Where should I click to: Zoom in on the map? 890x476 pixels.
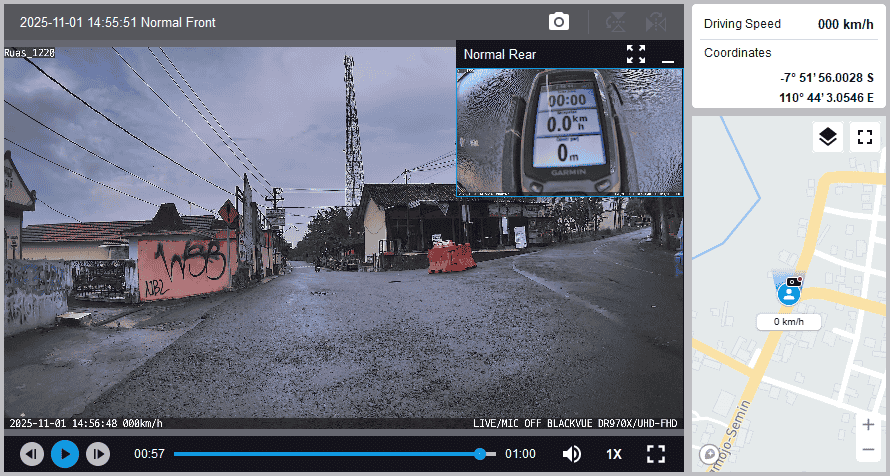click(x=867, y=424)
